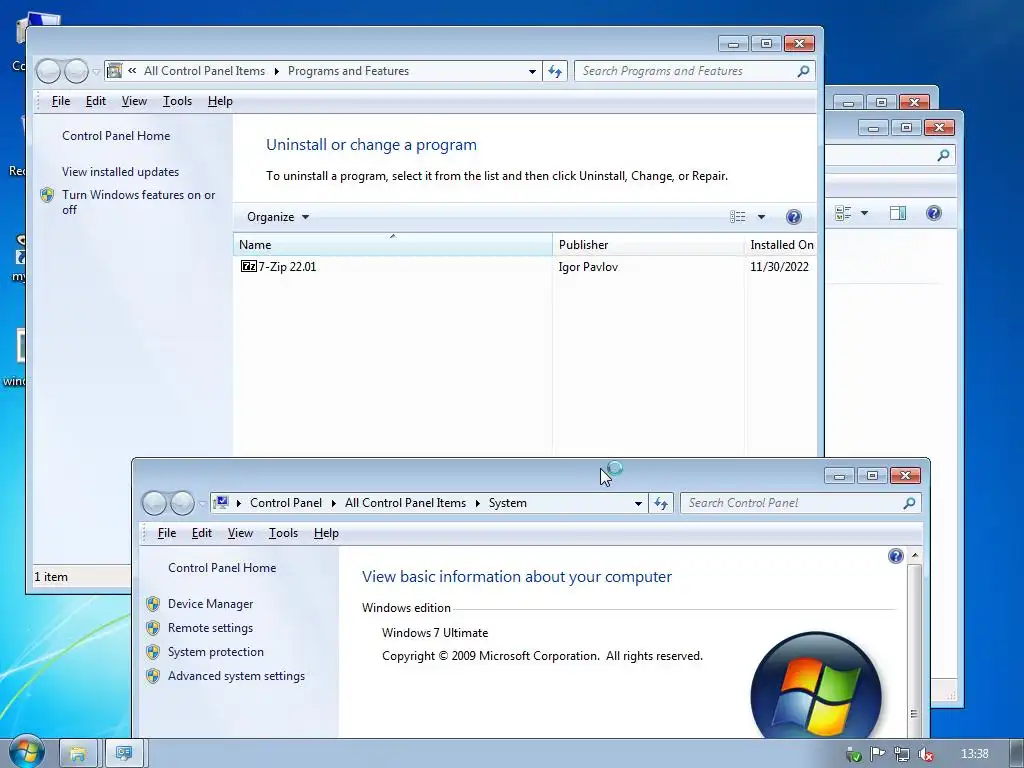The height and width of the screenshot is (768, 1024).
Task: Click the Action Center flag in tray
Action: click(877, 754)
